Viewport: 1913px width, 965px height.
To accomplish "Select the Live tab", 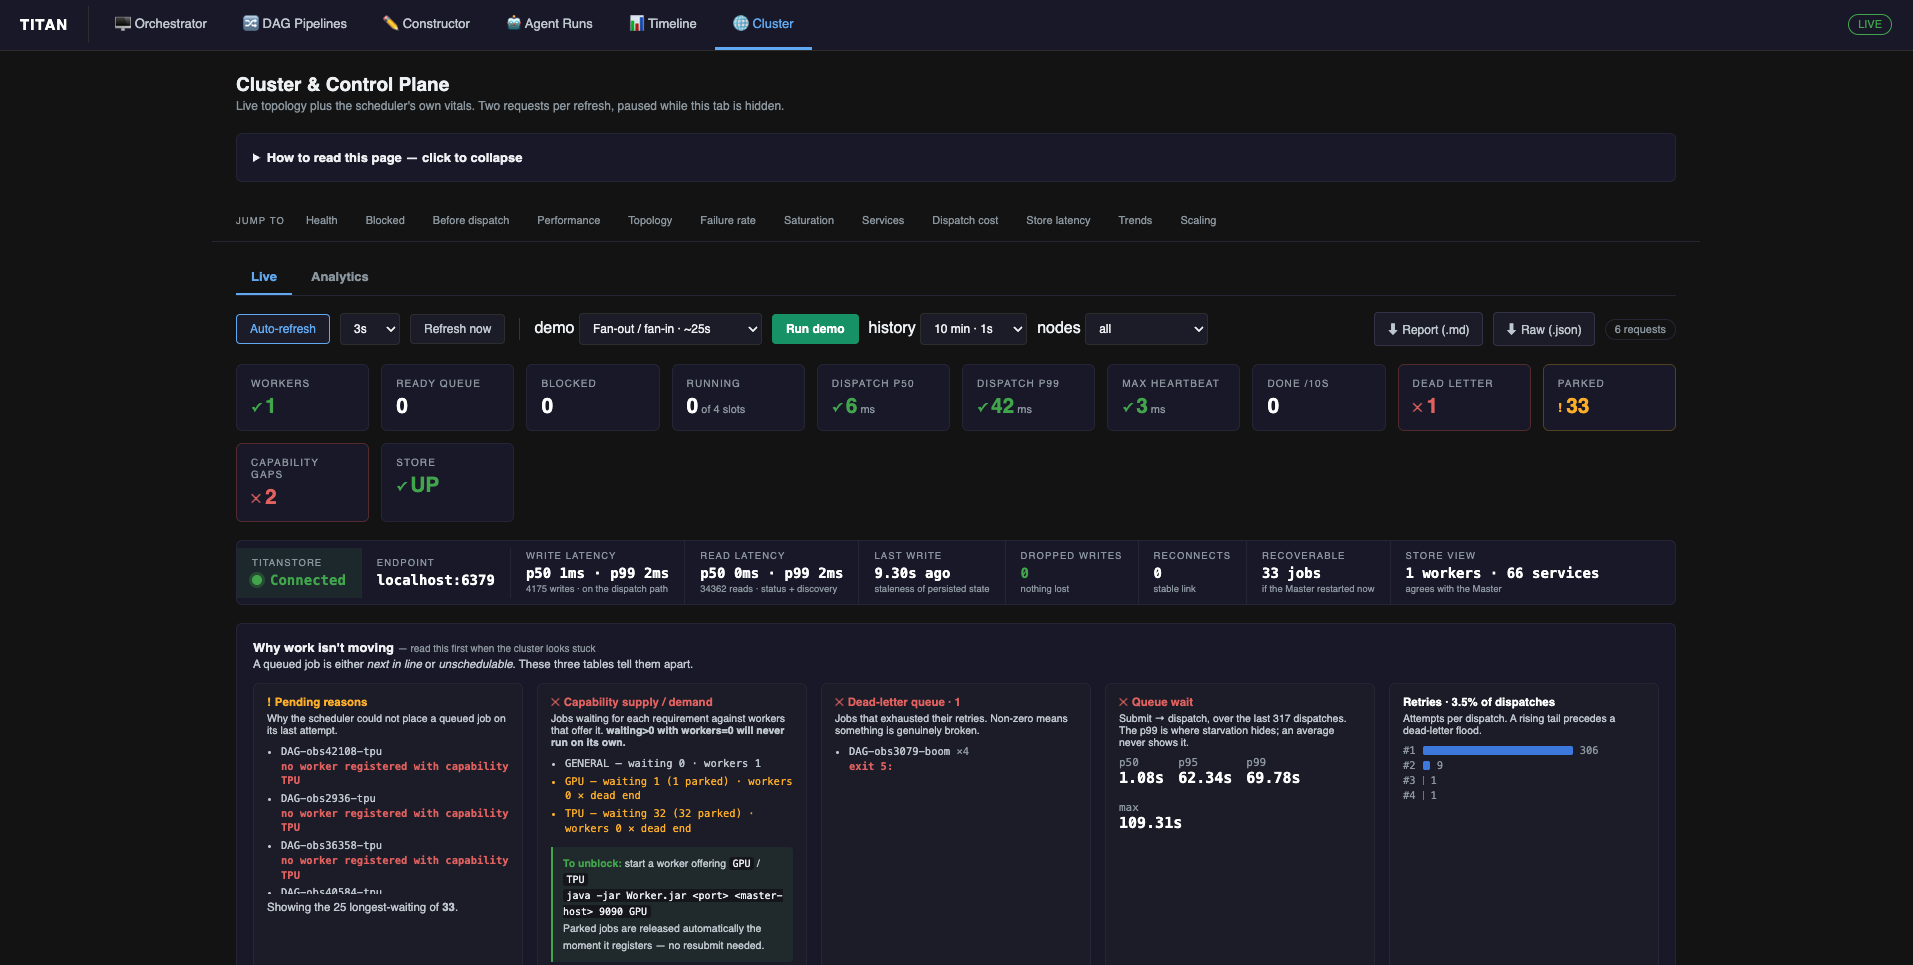I will click(264, 277).
